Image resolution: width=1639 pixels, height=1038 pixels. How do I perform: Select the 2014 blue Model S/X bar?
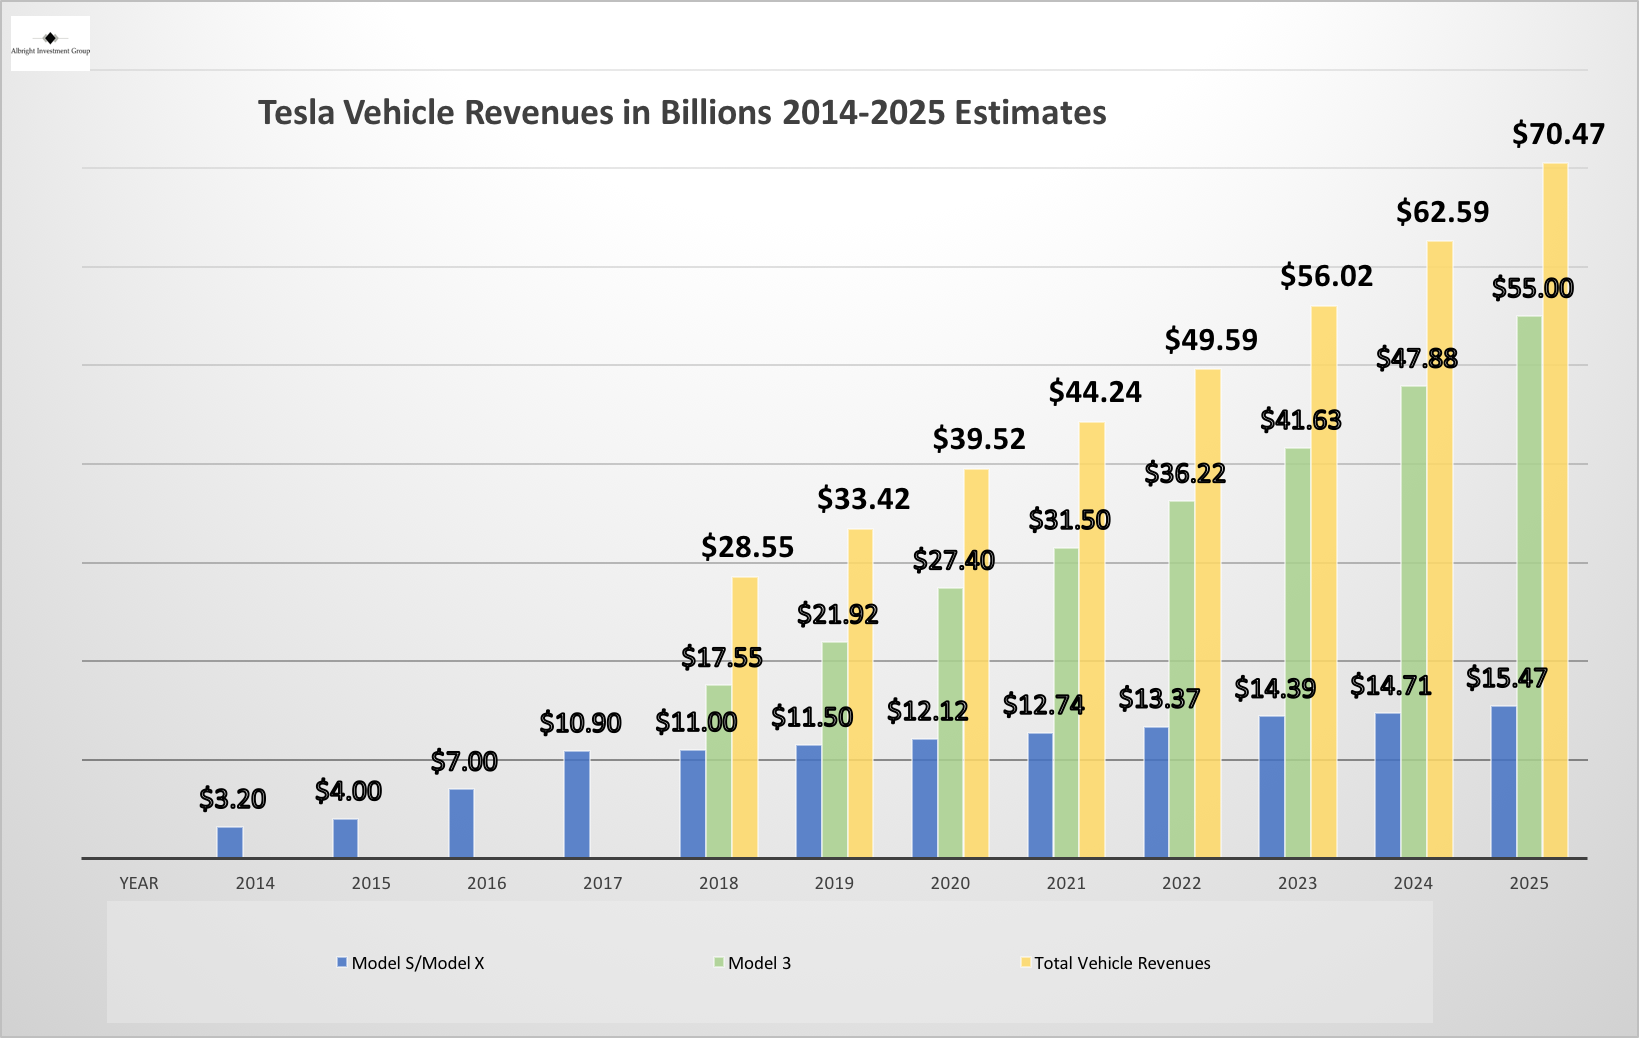point(230,842)
